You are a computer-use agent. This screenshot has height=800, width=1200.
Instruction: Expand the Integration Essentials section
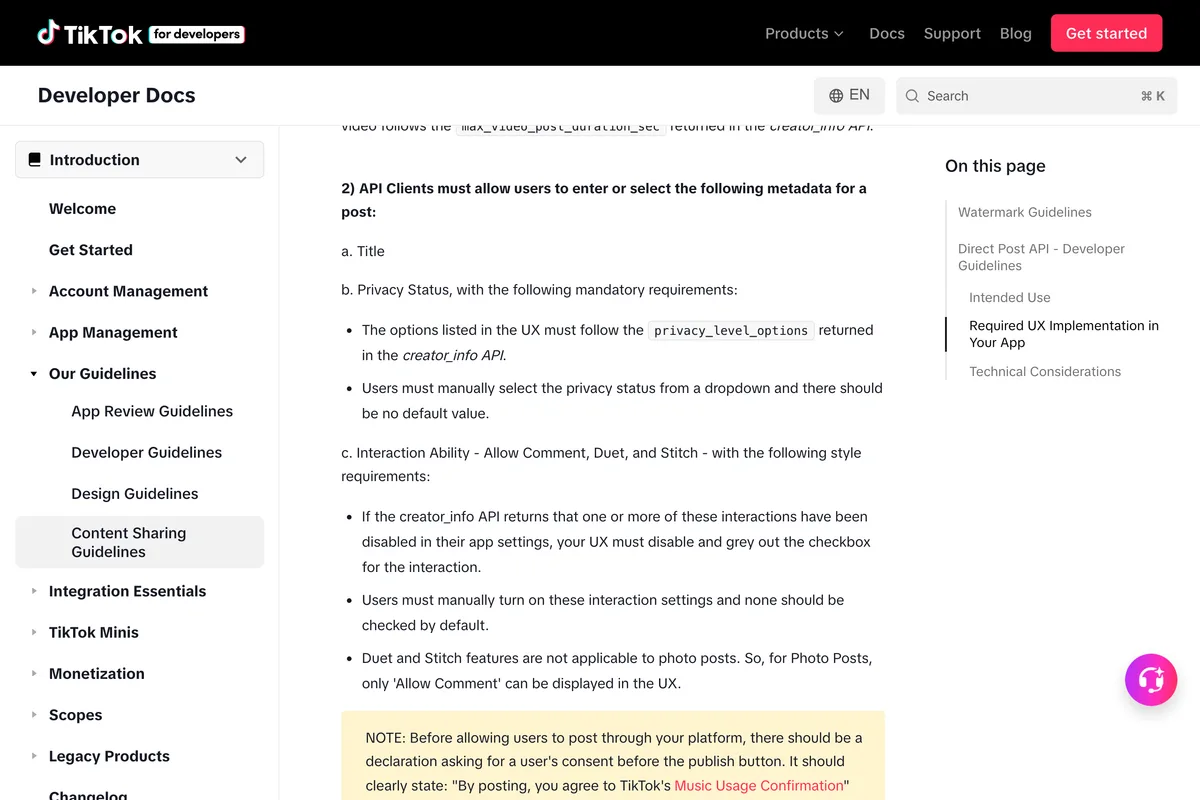[127, 591]
